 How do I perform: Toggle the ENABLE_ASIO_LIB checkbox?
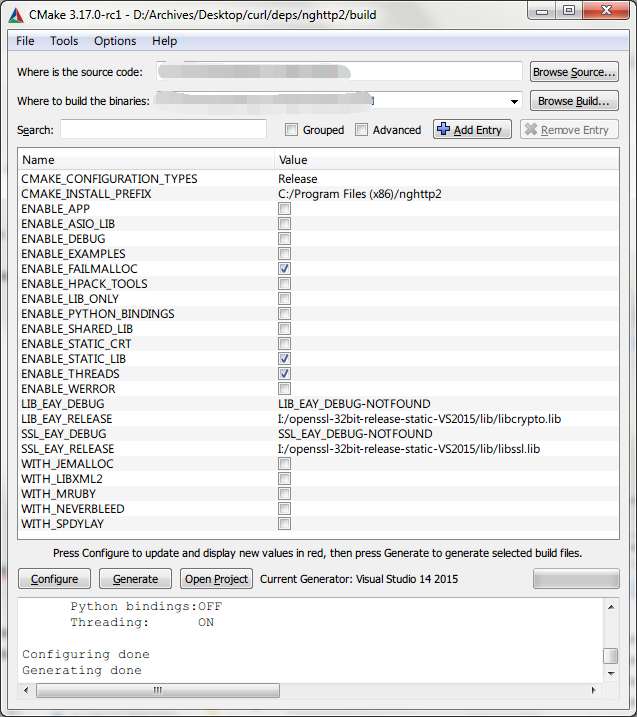(284, 224)
